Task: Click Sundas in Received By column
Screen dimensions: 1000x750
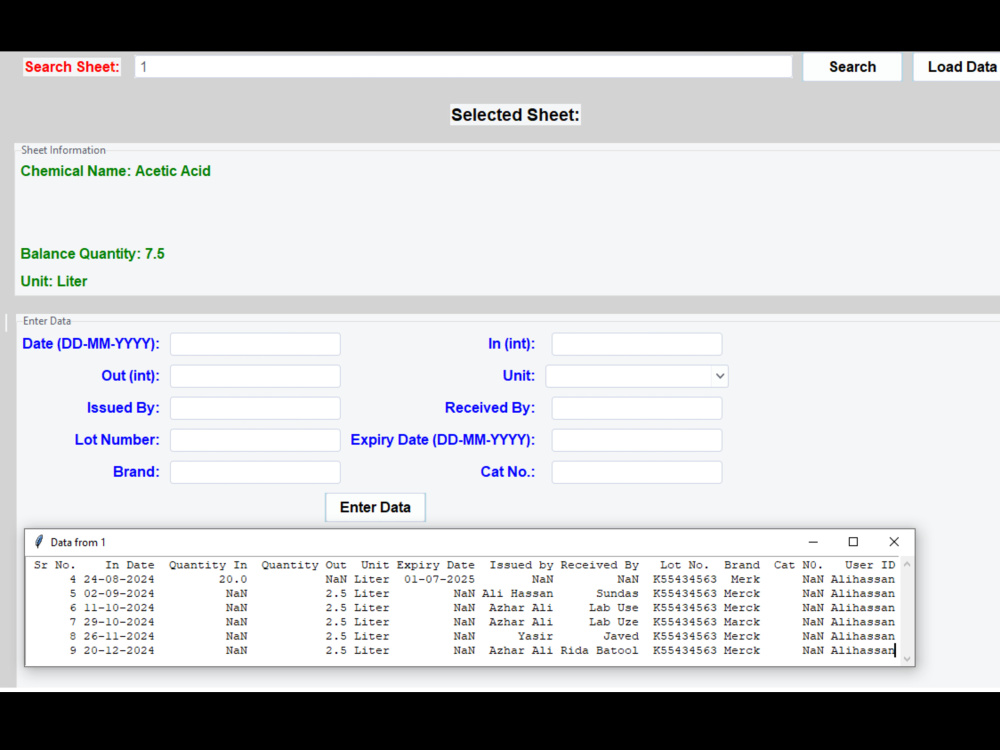Action: [x=617, y=594]
